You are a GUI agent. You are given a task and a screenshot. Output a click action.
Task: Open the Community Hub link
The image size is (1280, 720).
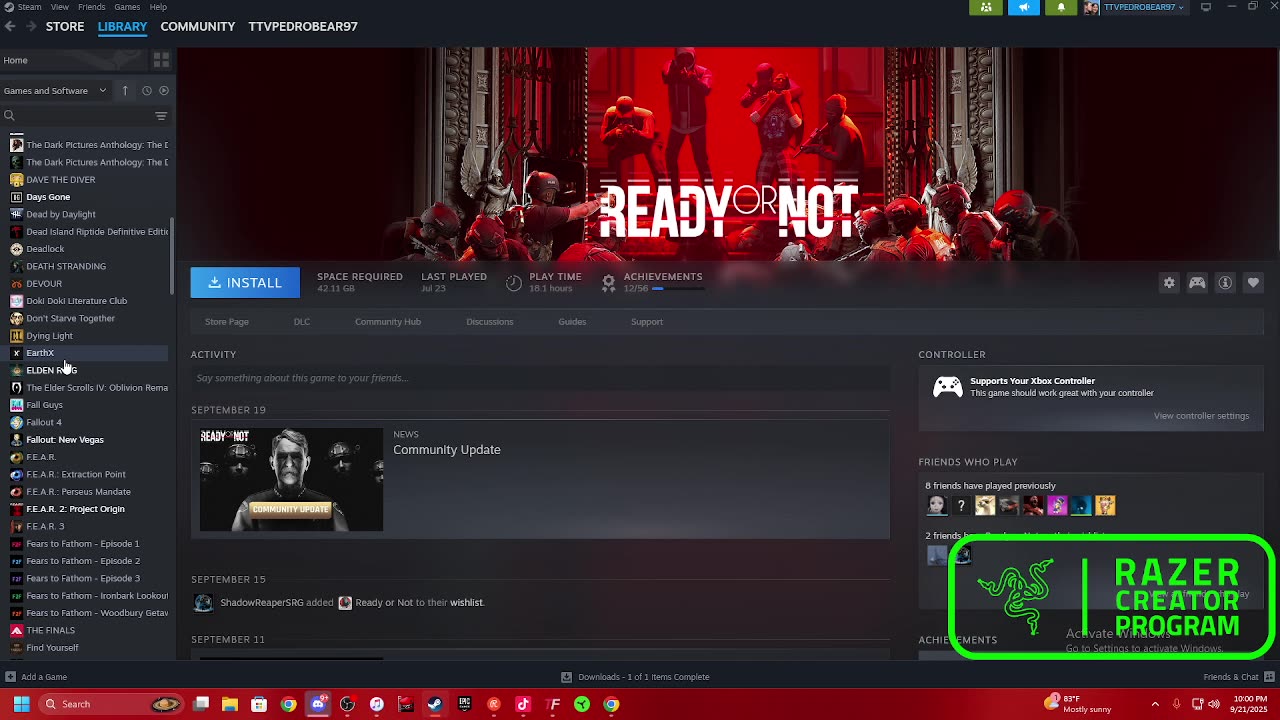coord(388,322)
